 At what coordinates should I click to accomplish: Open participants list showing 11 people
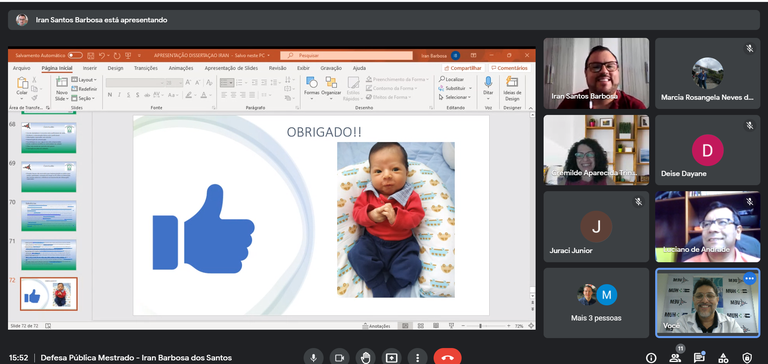[675, 357]
